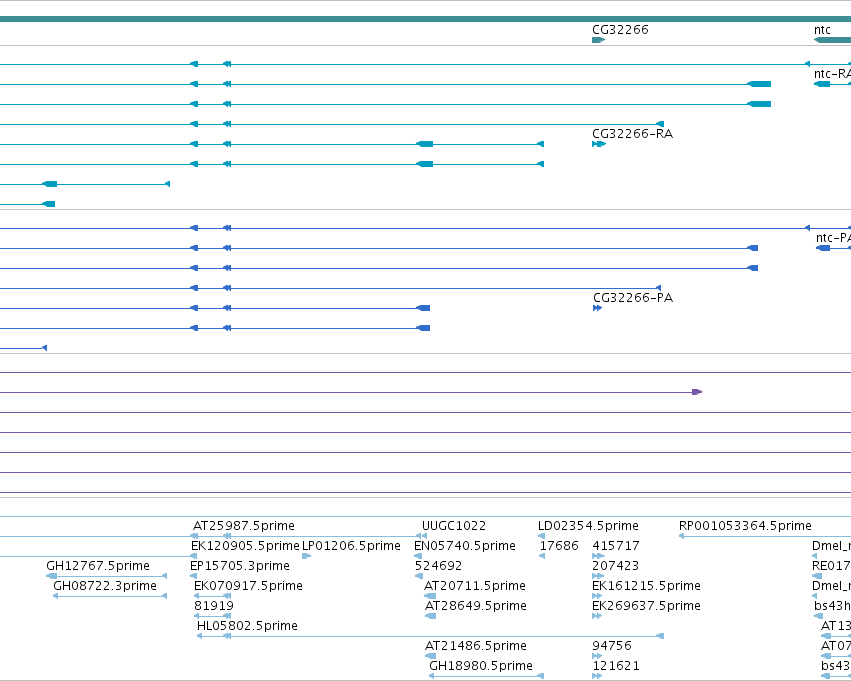
Task: Click the 415717 feature label
Action: [616, 545]
